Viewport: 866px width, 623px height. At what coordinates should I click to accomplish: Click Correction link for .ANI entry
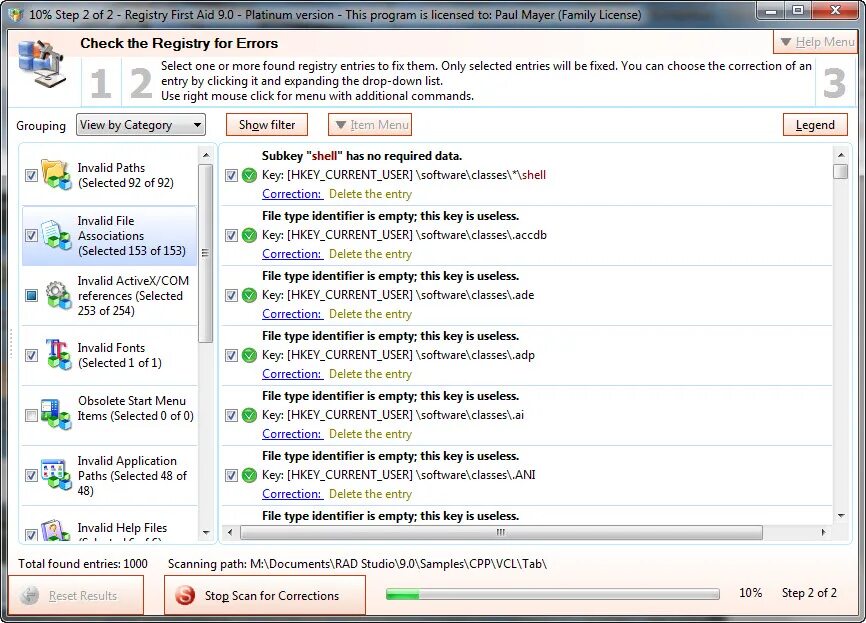[292, 494]
